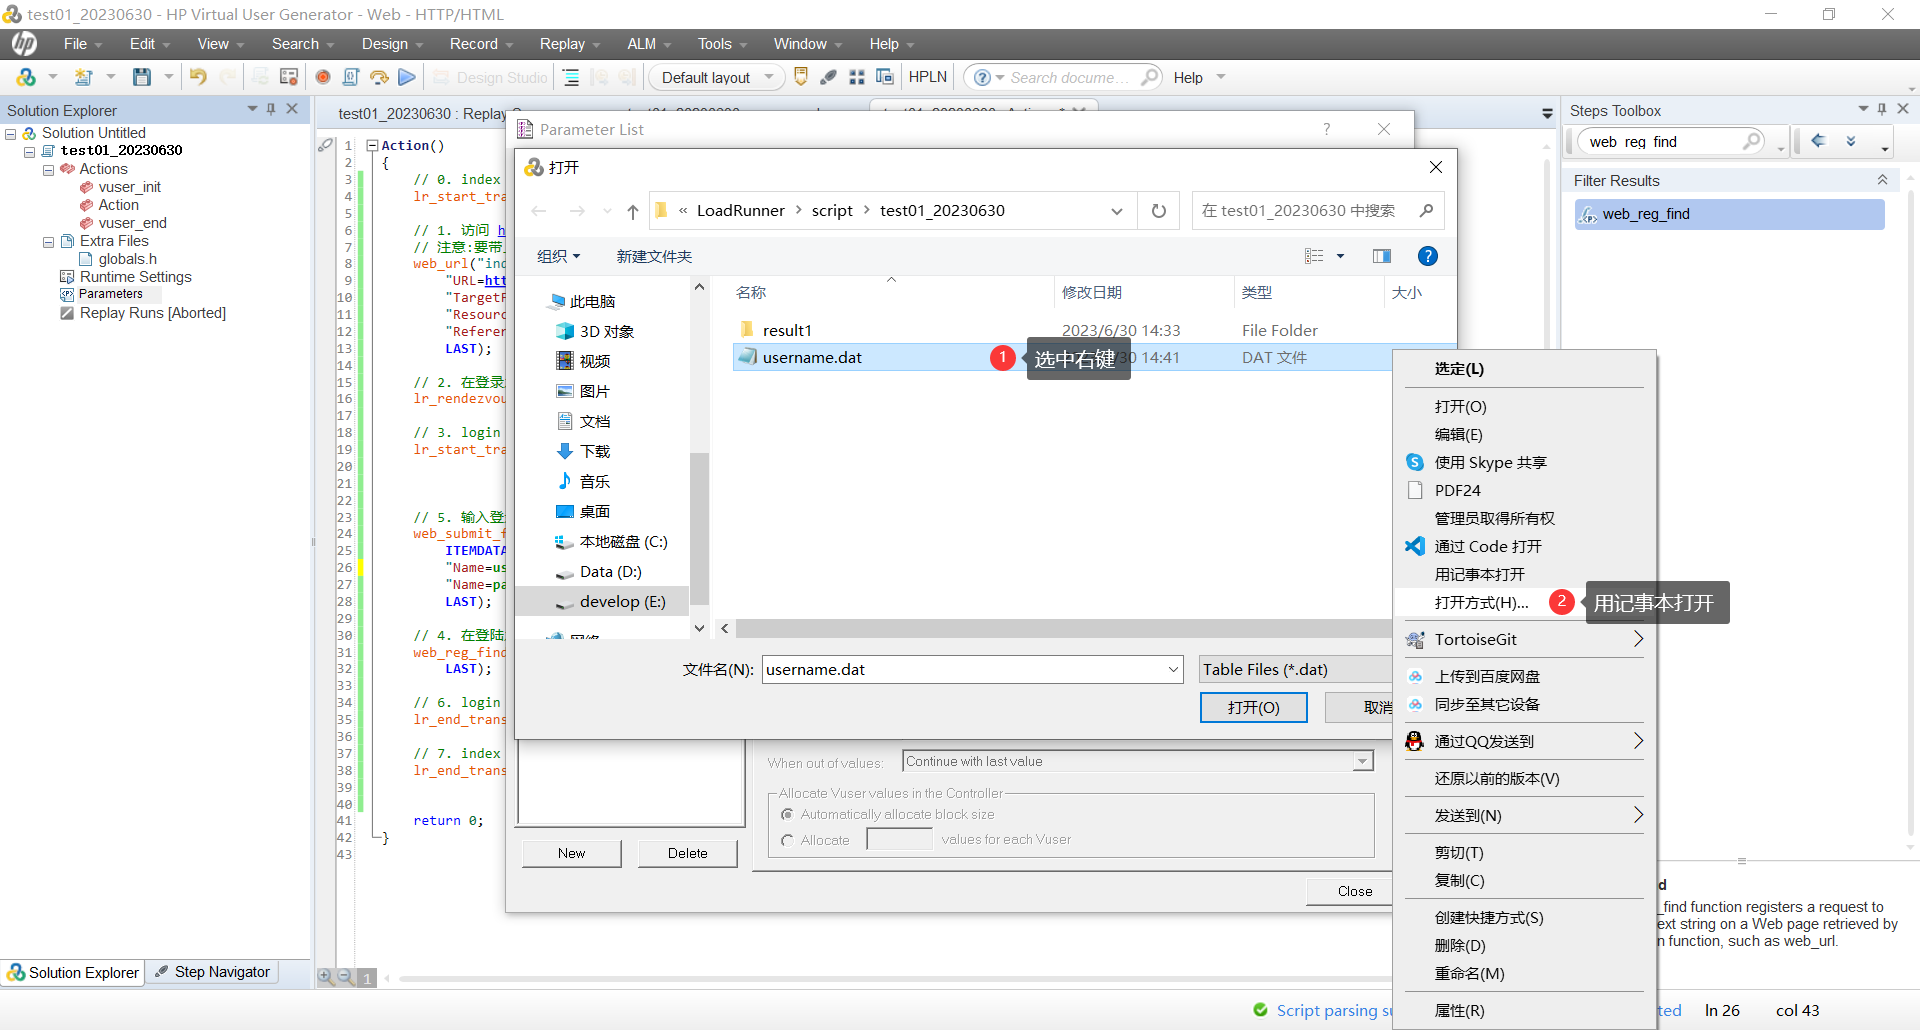This screenshot has width=1920, height=1030.
Task: Open the Replay menu
Action: point(569,44)
